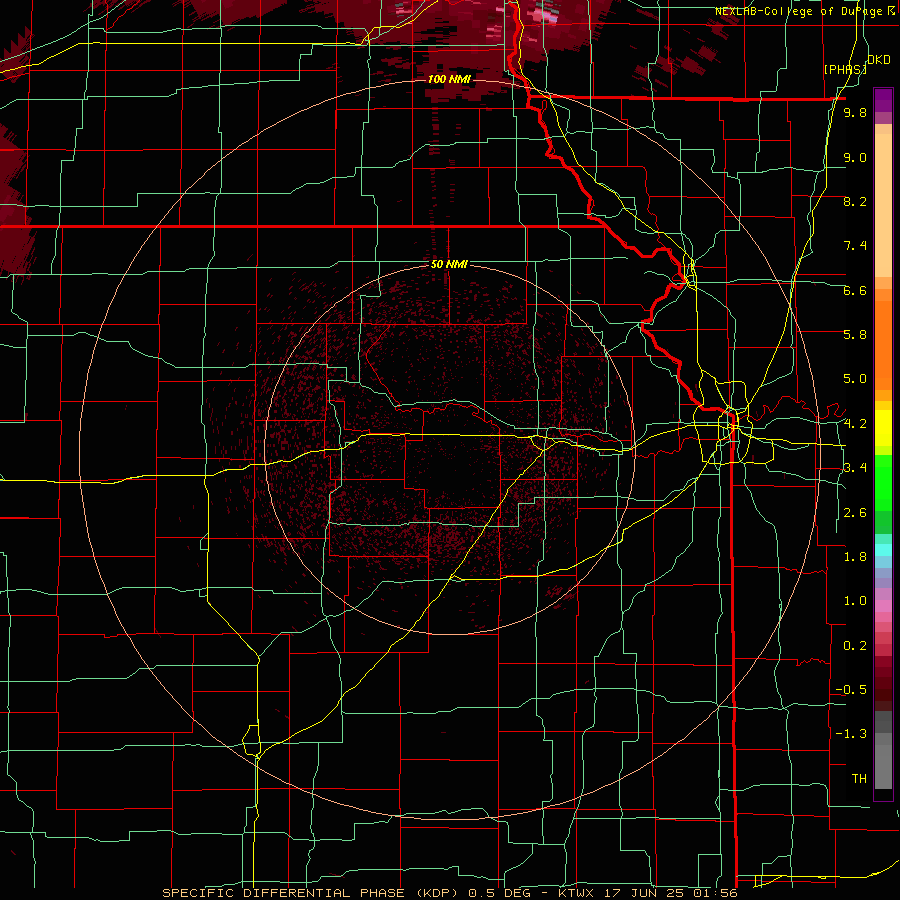This screenshot has height=900, width=900.
Task: Click the "2.6" color scale value
Action: click(x=855, y=513)
